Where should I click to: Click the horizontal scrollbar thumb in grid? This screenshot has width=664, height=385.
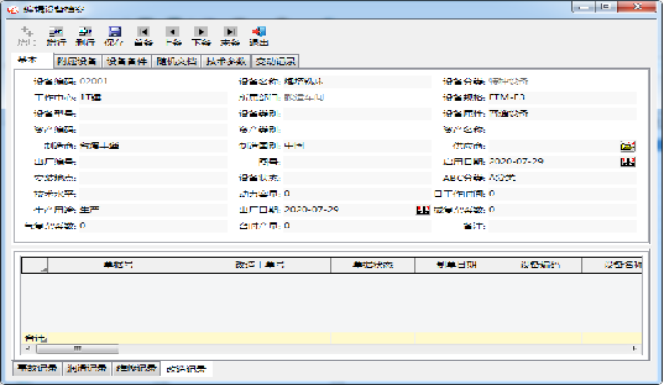click(77, 349)
